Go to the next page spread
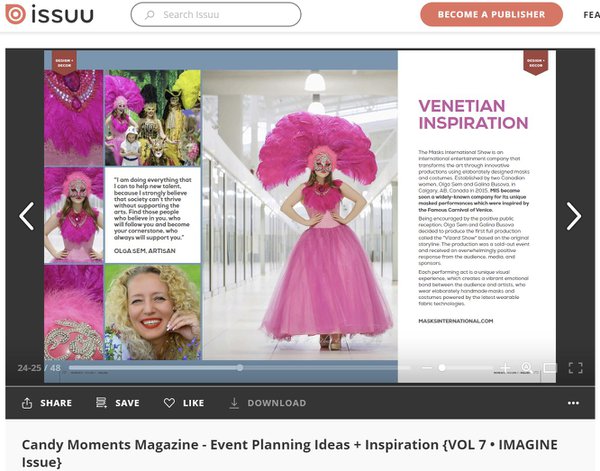The image size is (600, 471). pyautogui.click(x=574, y=216)
